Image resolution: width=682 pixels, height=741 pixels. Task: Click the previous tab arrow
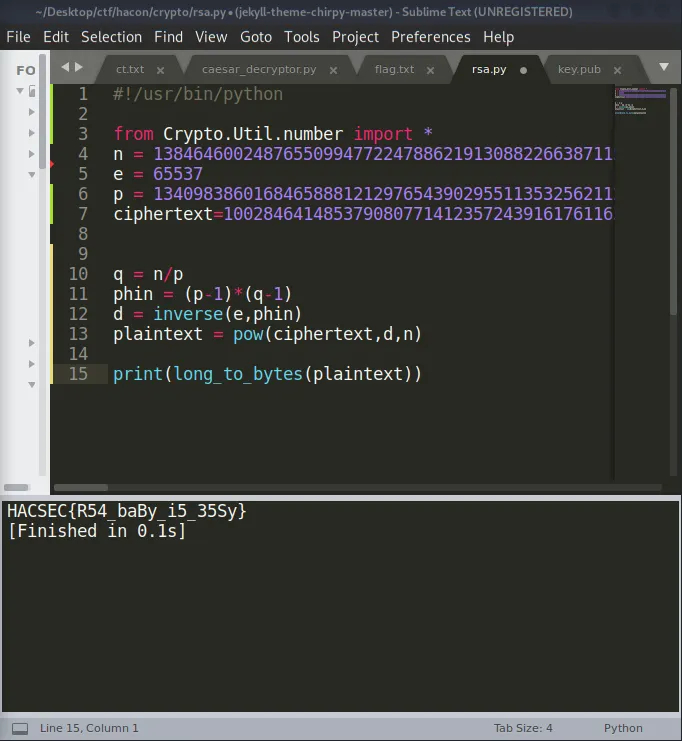(65, 68)
